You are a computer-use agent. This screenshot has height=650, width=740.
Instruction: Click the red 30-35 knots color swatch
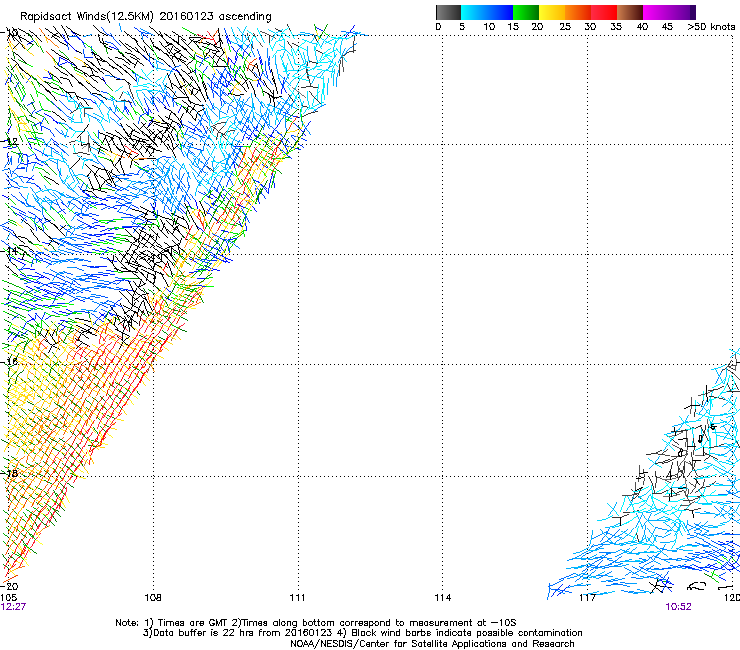pyautogui.click(x=604, y=12)
